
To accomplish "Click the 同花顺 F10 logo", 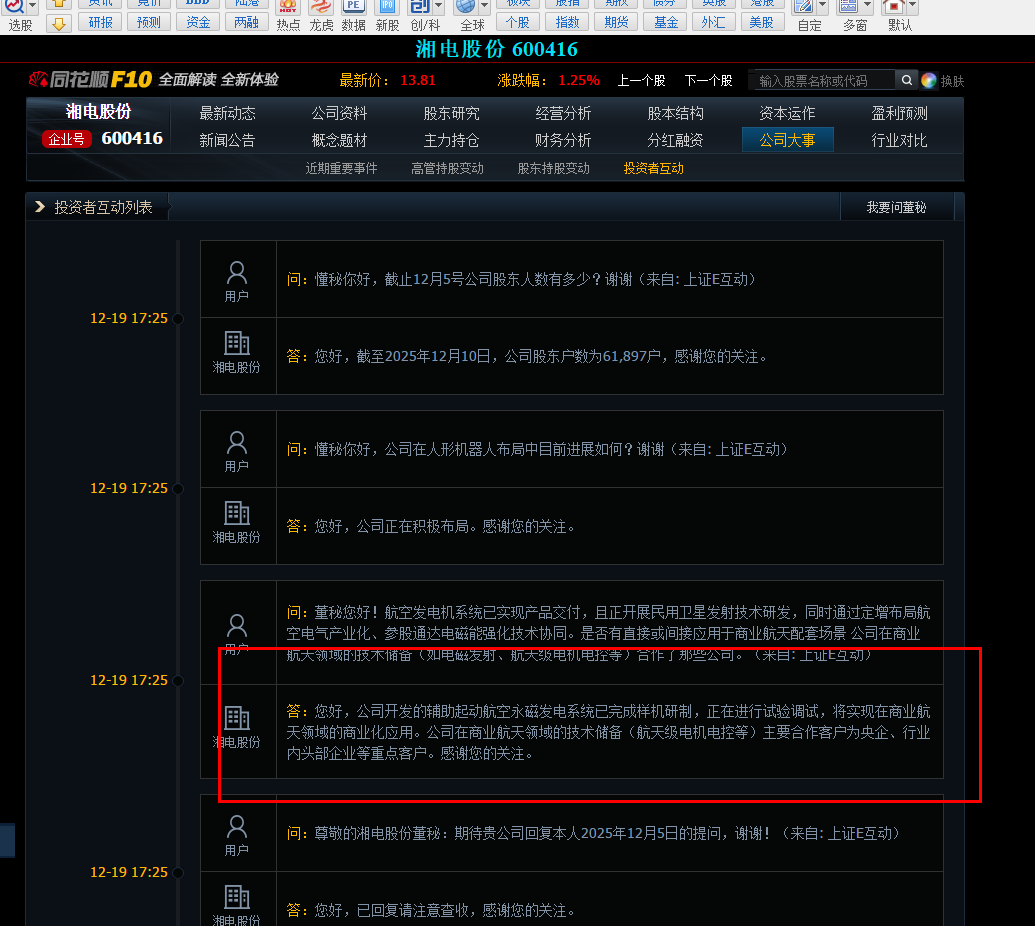I will 90,80.
